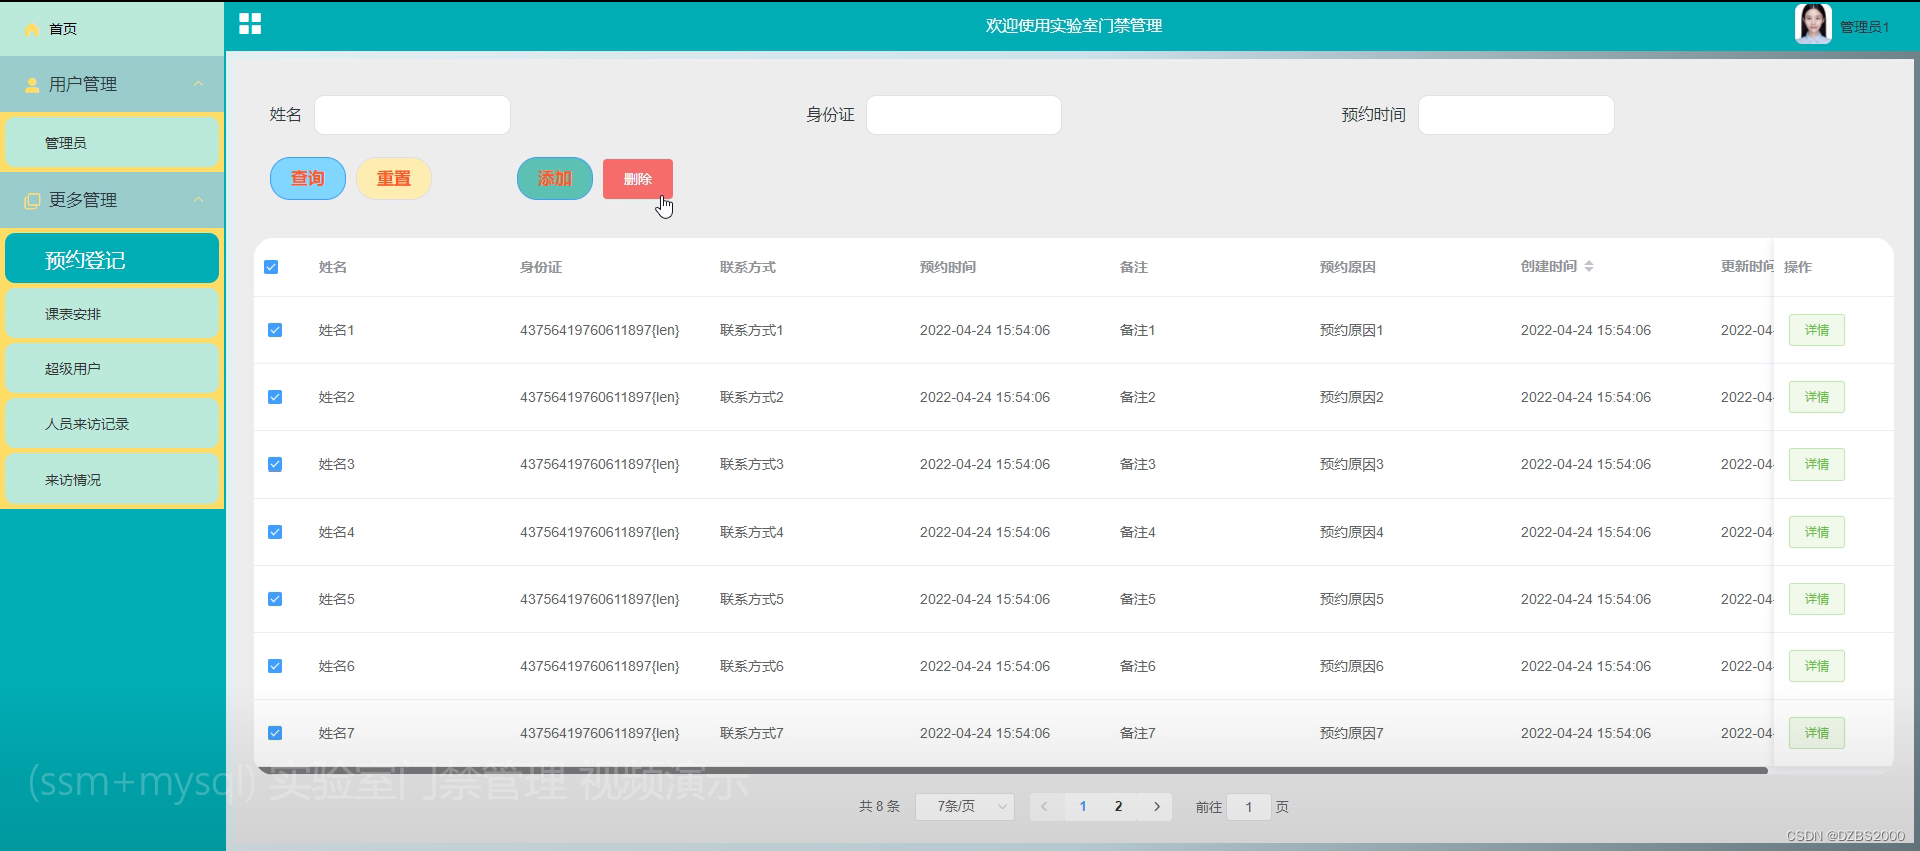Sort by 创建时间 using the sort arrows
1920x851 pixels.
click(1589, 266)
